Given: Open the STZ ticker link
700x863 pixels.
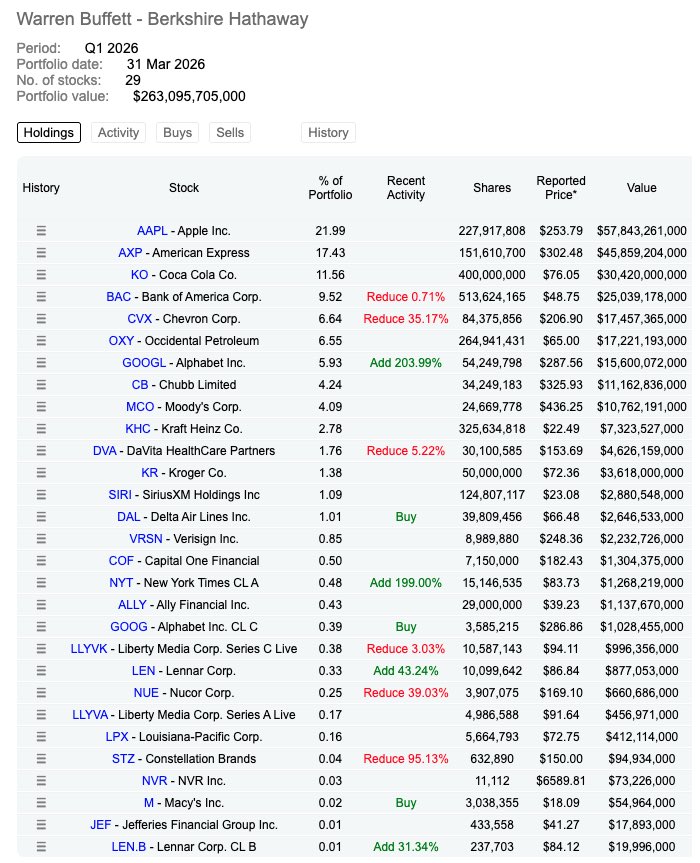Looking at the screenshot, I should tap(123, 759).
